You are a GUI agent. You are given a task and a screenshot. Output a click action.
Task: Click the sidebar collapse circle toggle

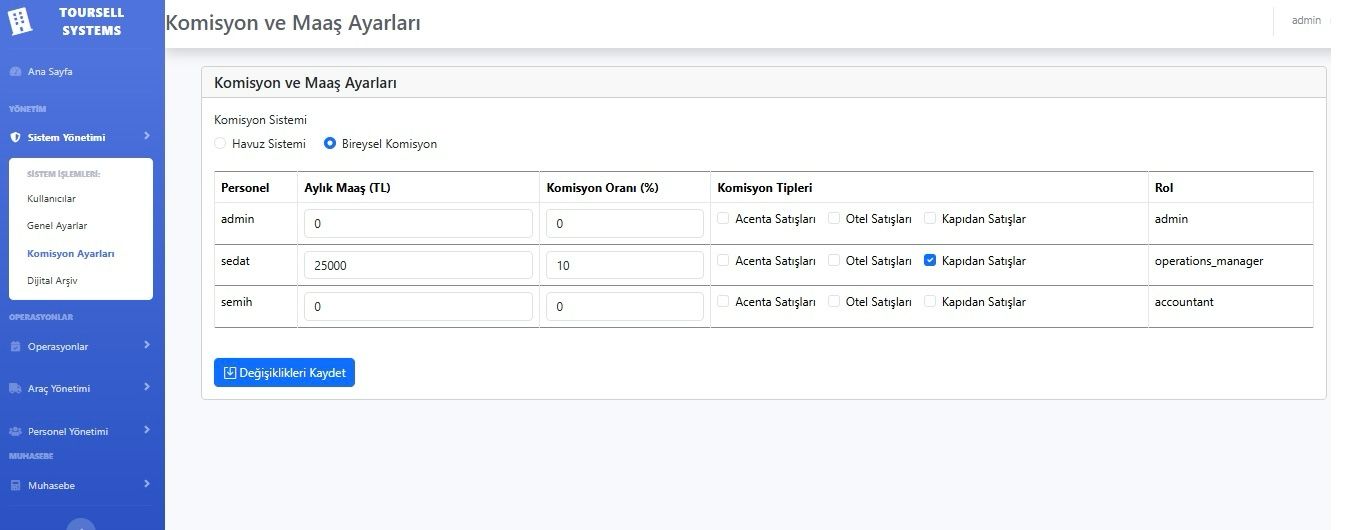(x=81, y=524)
